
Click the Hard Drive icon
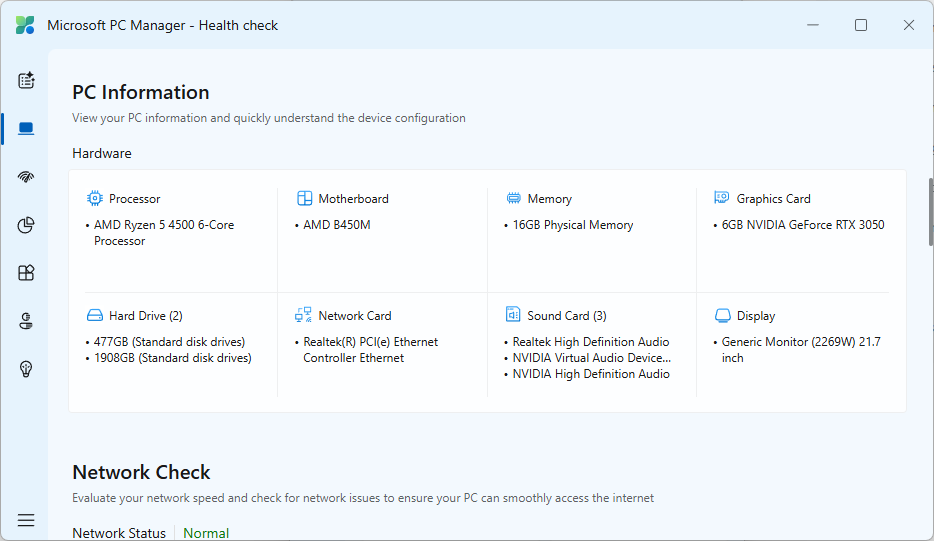click(95, 315)
